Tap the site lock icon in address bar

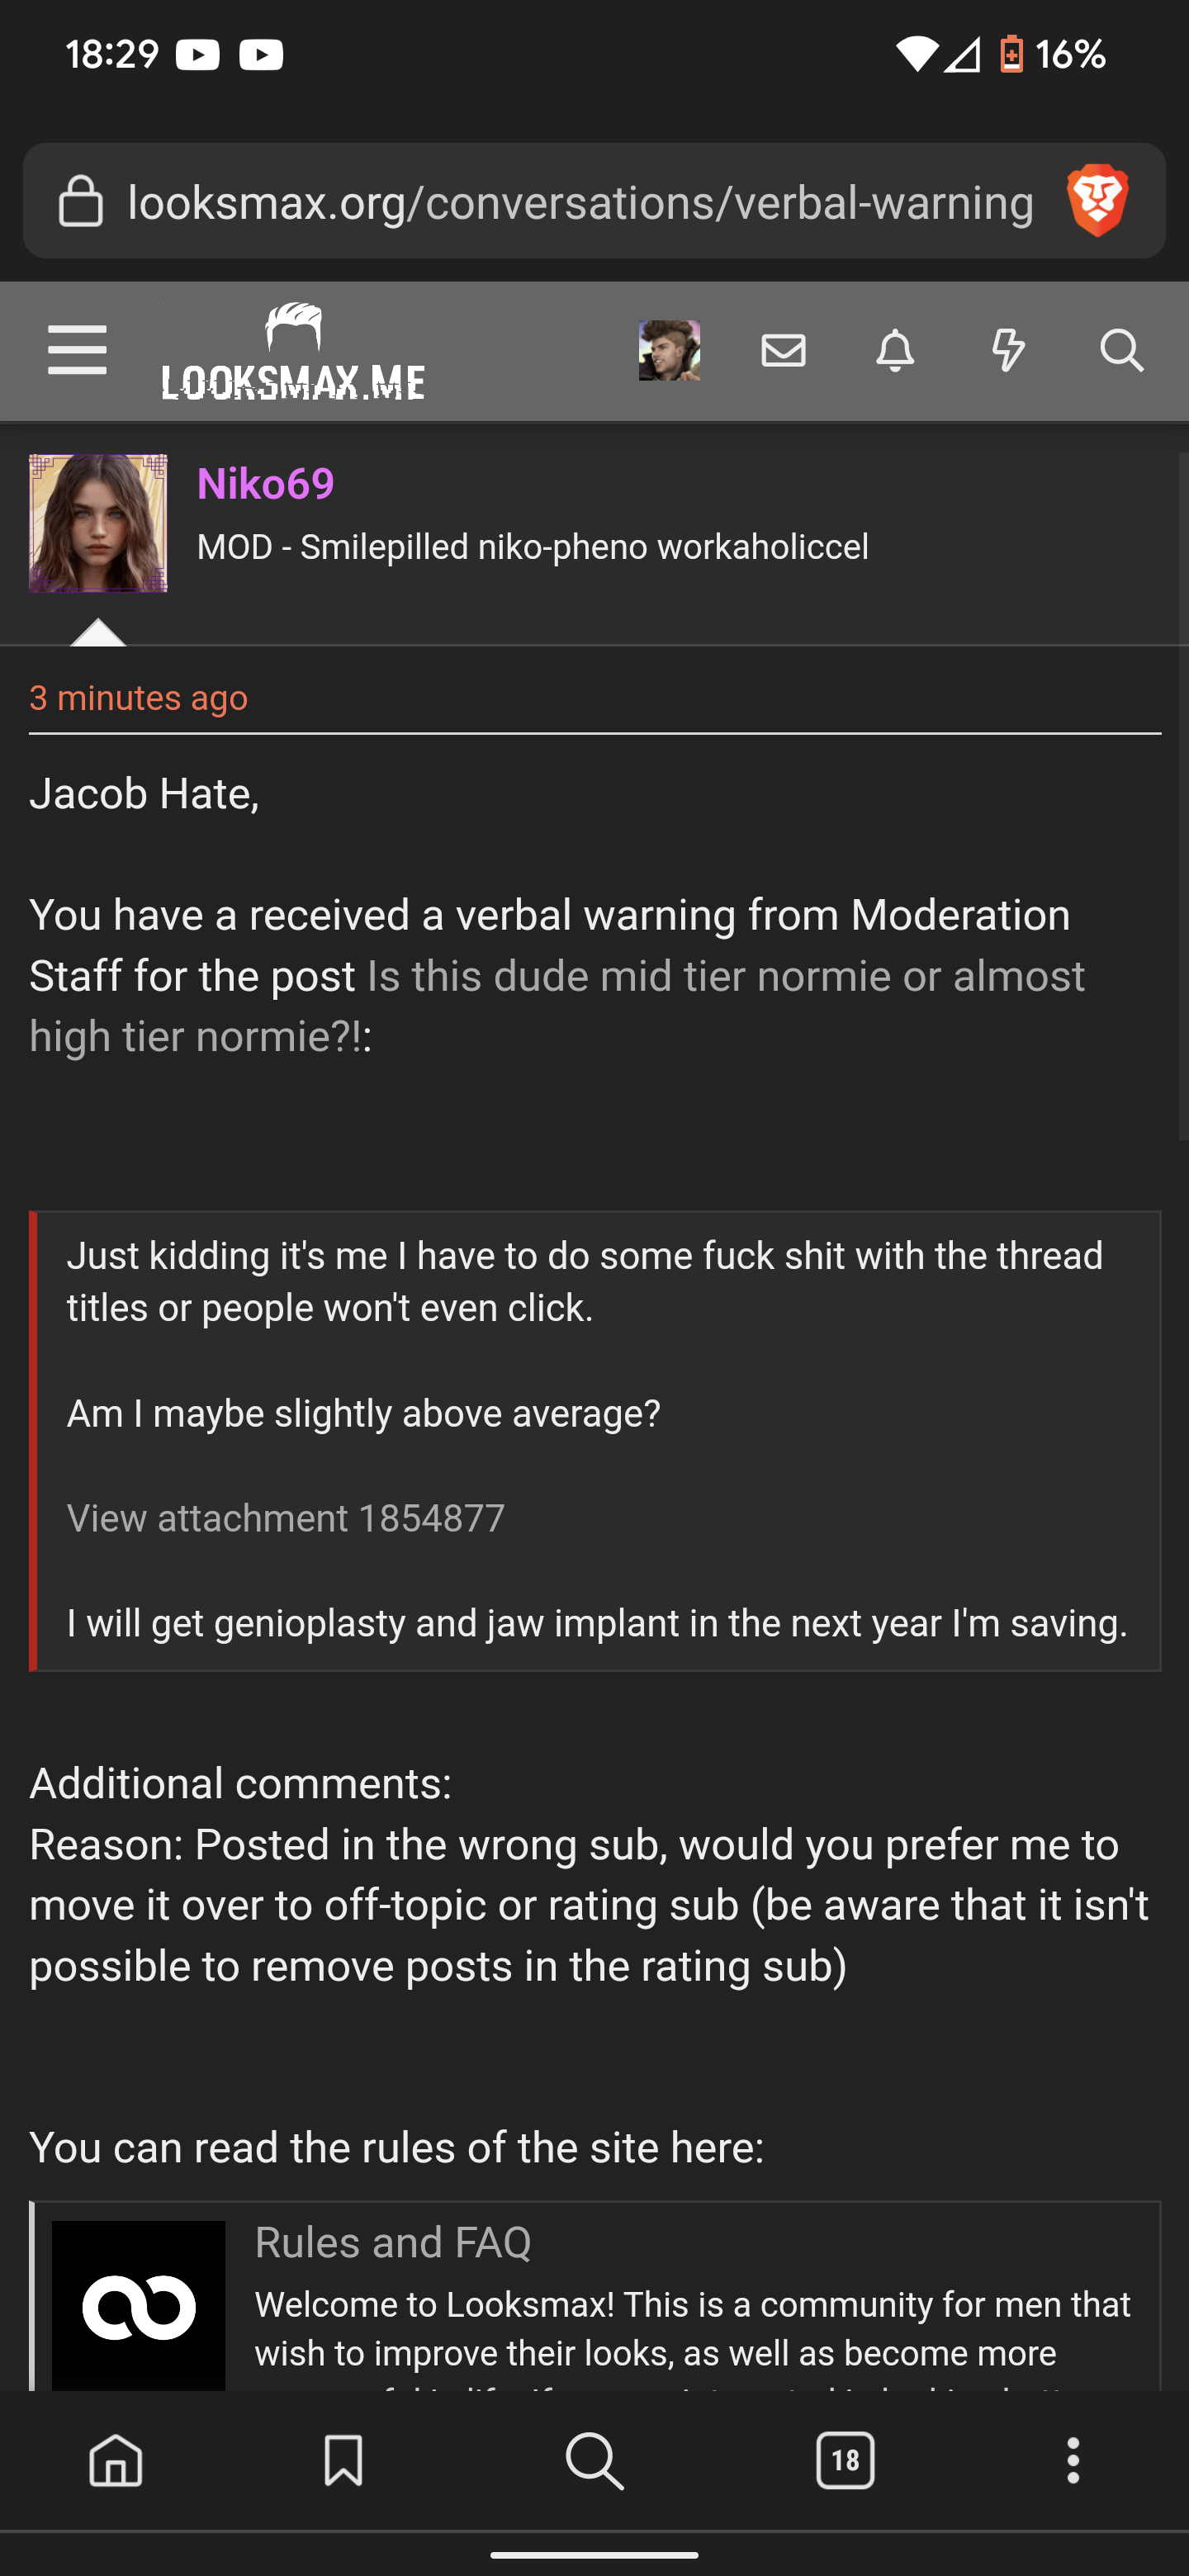click(x=80, y=201)
